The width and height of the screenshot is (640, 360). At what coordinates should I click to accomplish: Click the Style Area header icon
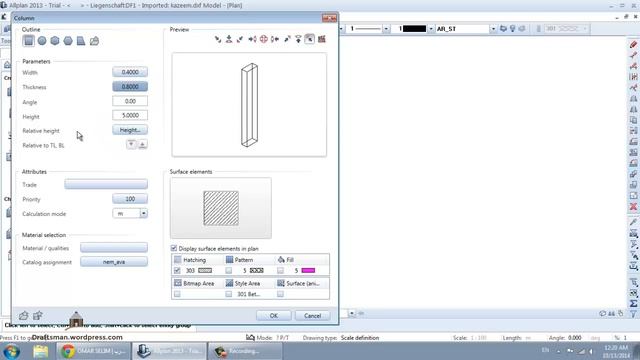229,283
